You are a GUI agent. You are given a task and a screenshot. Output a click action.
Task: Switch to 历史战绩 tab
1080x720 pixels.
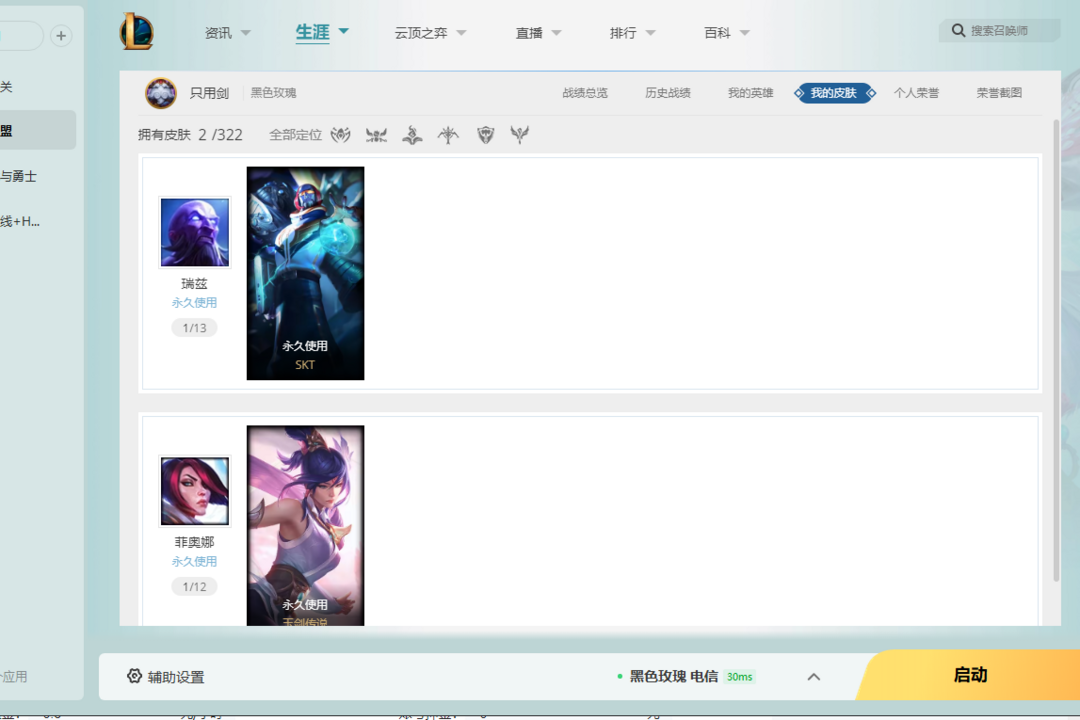667,93
